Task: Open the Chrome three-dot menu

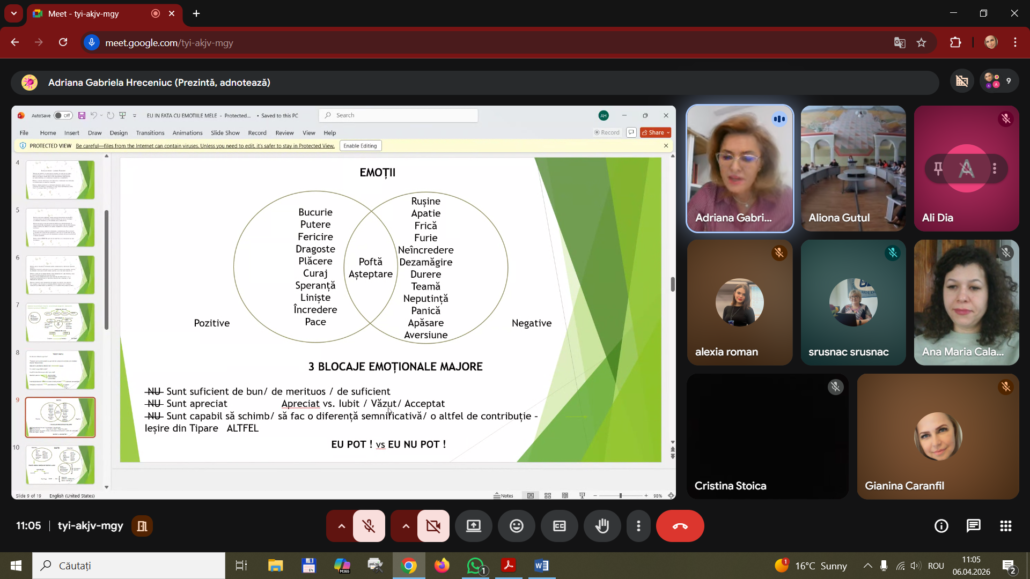Action: pos(1016,43)
